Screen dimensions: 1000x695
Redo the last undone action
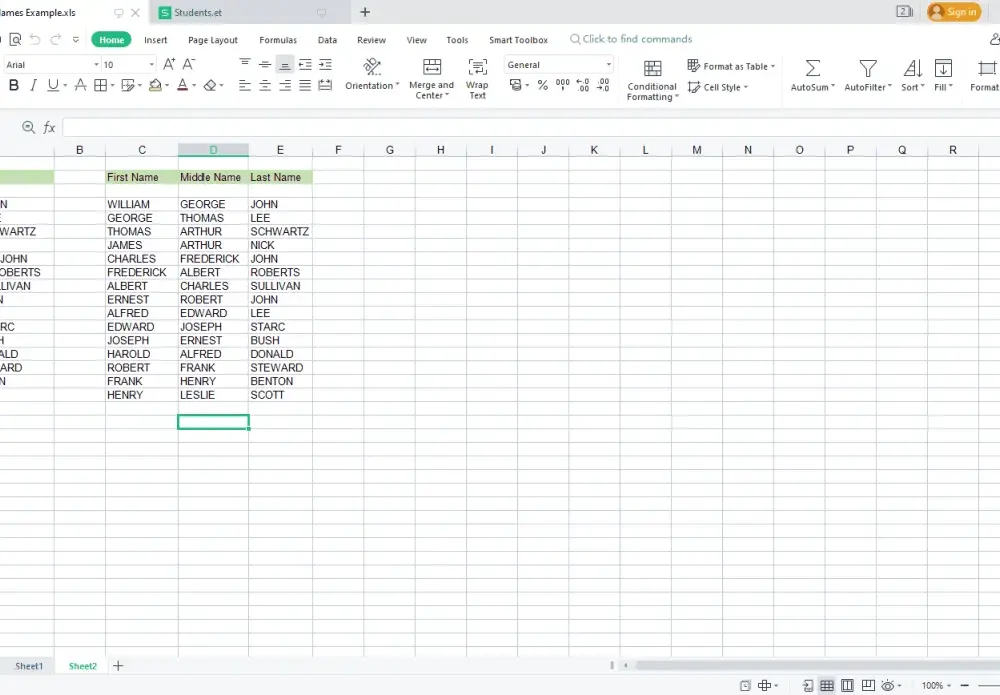55,40
